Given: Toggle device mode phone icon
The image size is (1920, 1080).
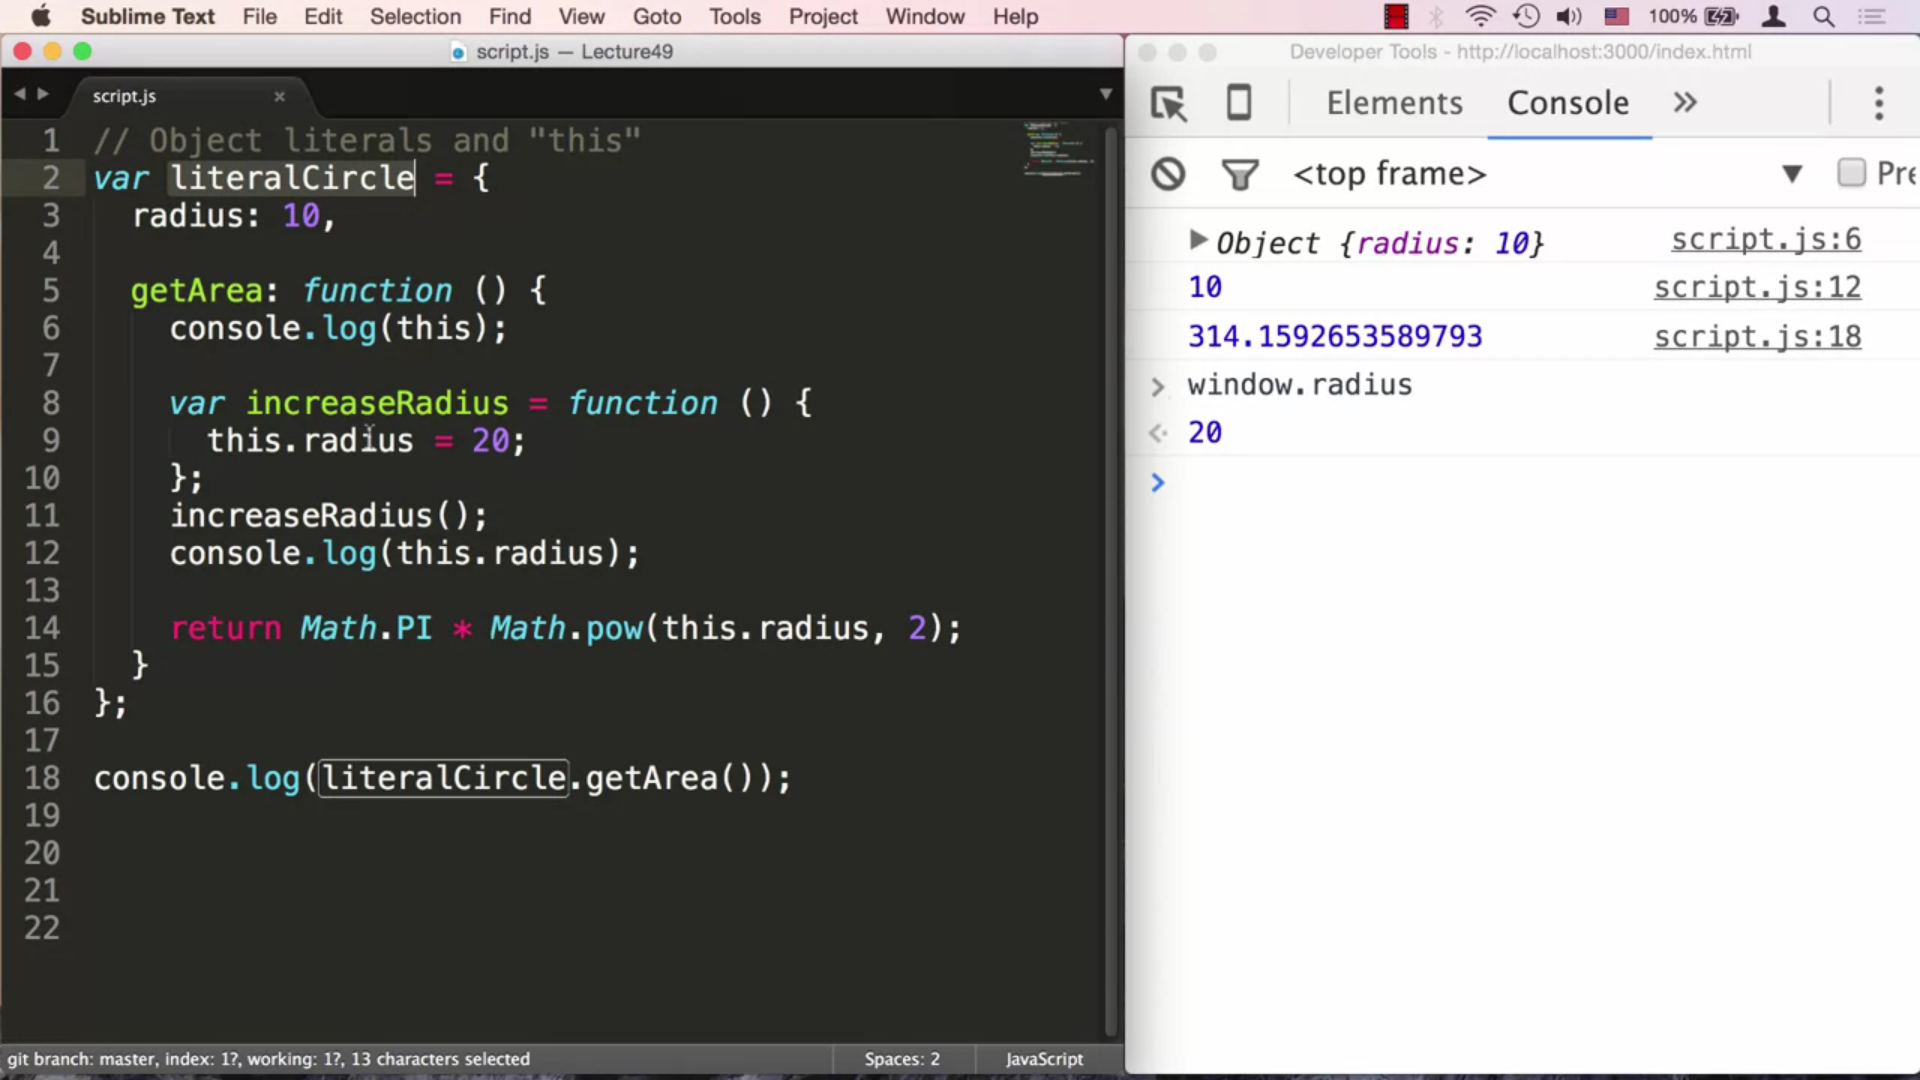Looking at the screenshot, I should 1238,103.
